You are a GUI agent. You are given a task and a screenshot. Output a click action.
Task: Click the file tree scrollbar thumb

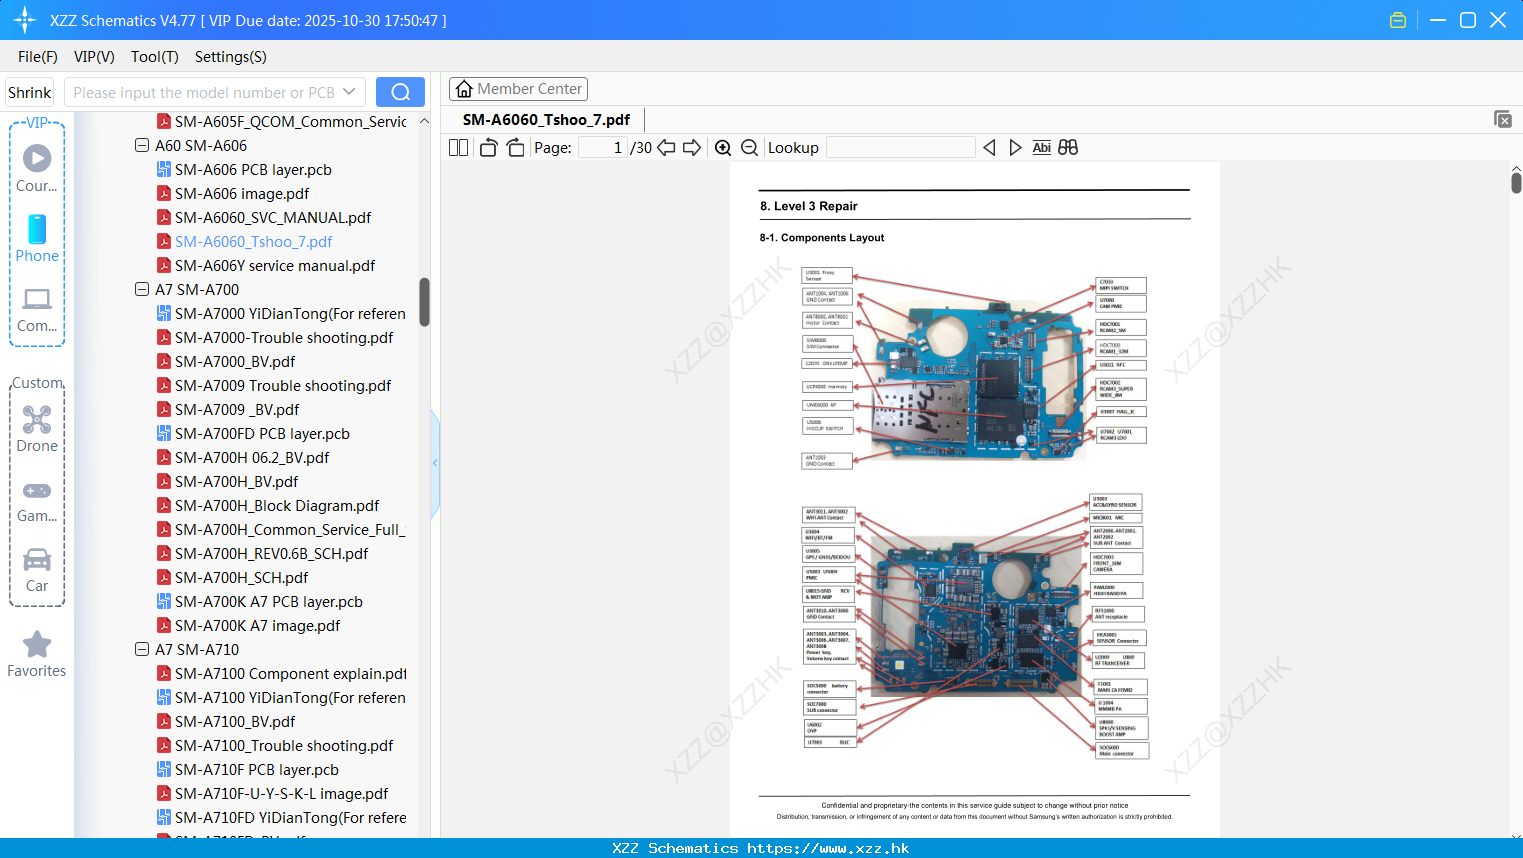pyautogui.click(x=424, y=302)
